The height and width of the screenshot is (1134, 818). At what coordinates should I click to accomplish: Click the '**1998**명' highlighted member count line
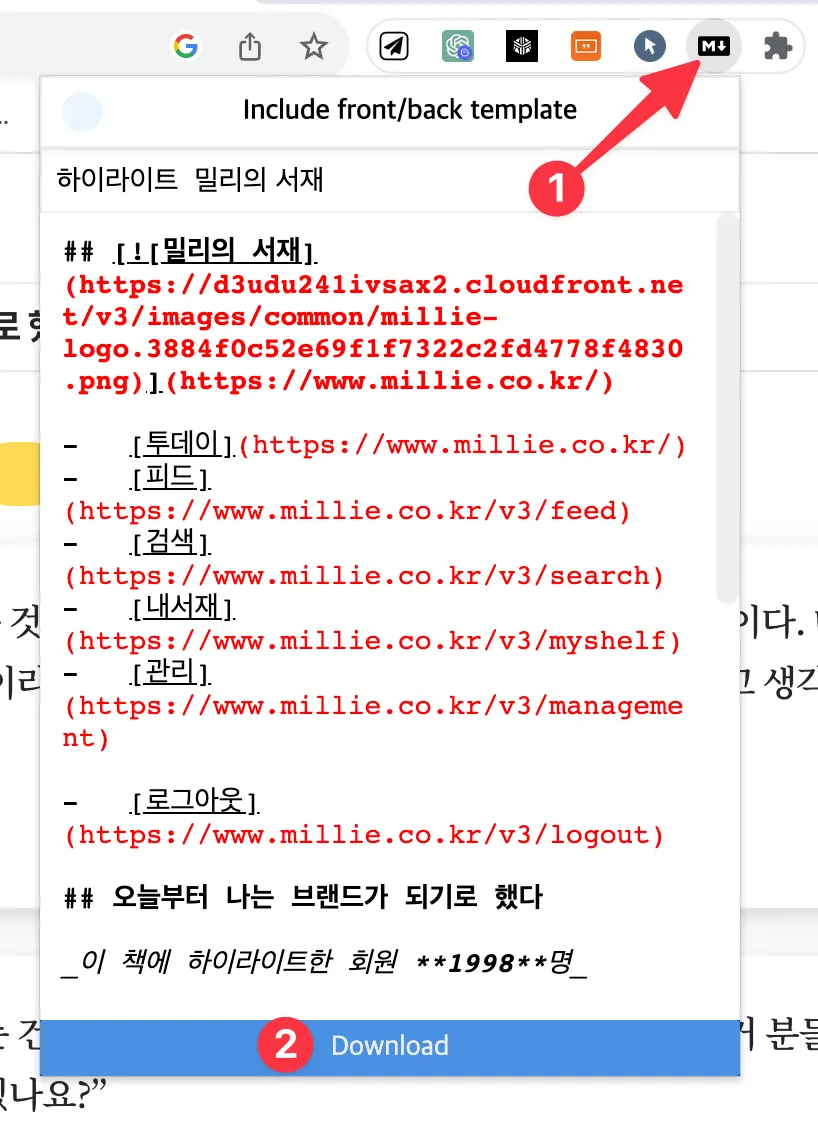325,962
